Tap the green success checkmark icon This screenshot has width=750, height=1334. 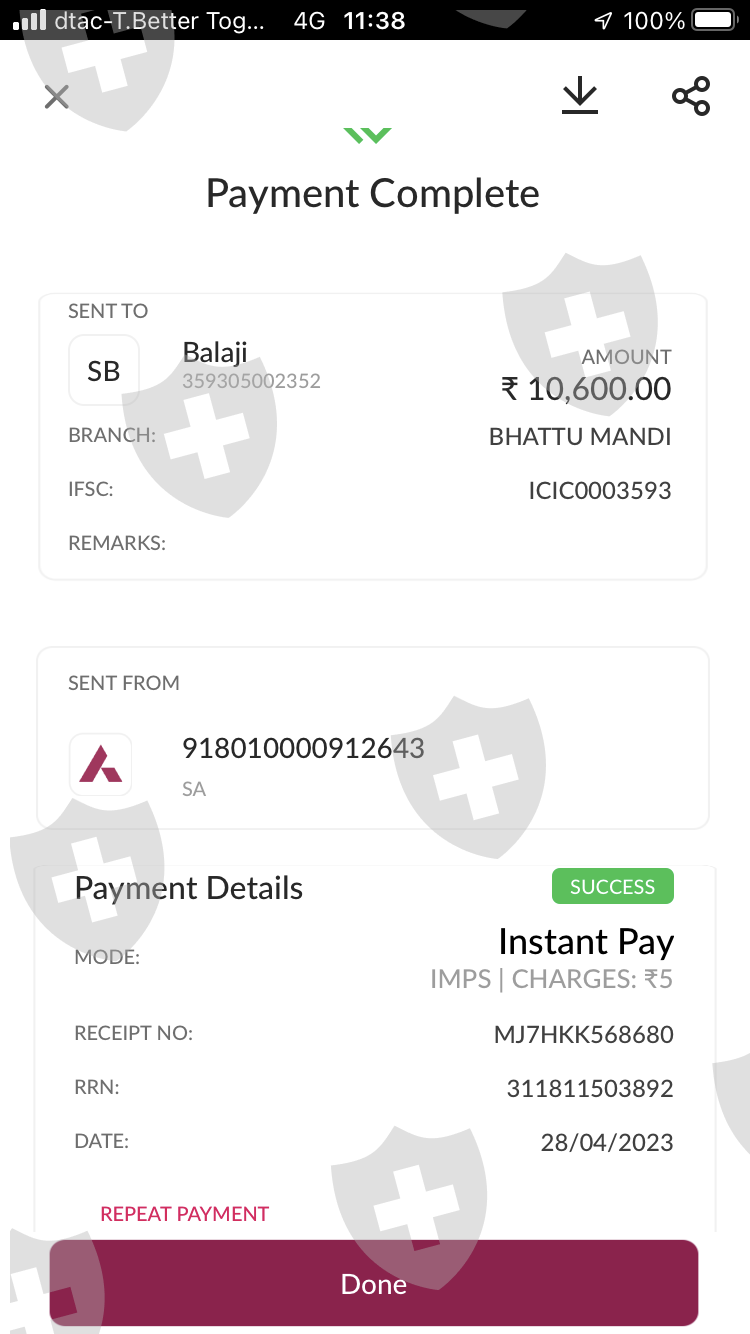[x=368, y=135]
